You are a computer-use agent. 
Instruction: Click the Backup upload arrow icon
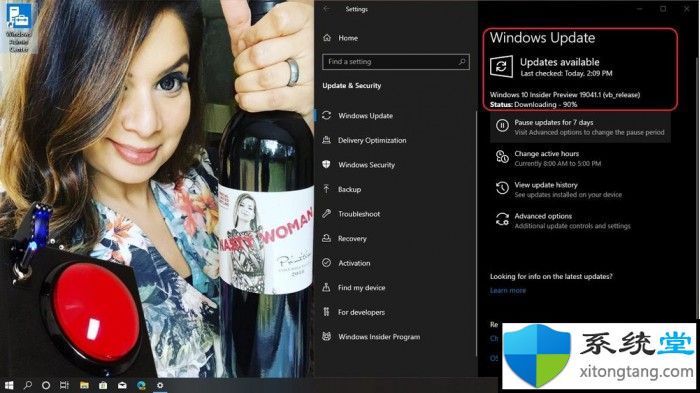pos(327,189)
